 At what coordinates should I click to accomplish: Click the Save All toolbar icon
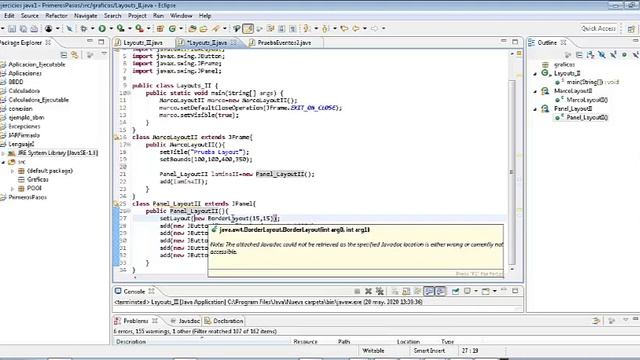point(23,29)
